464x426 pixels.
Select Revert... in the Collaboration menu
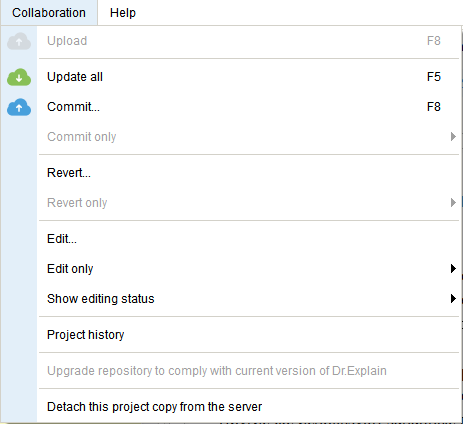[x=249, y=173]
